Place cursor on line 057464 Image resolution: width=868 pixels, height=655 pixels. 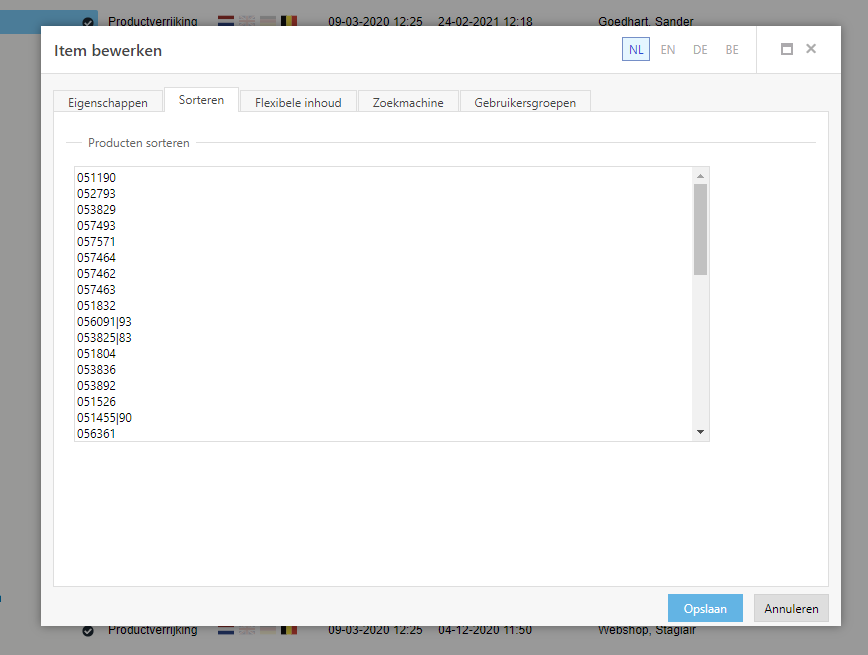tap(96, 257)
